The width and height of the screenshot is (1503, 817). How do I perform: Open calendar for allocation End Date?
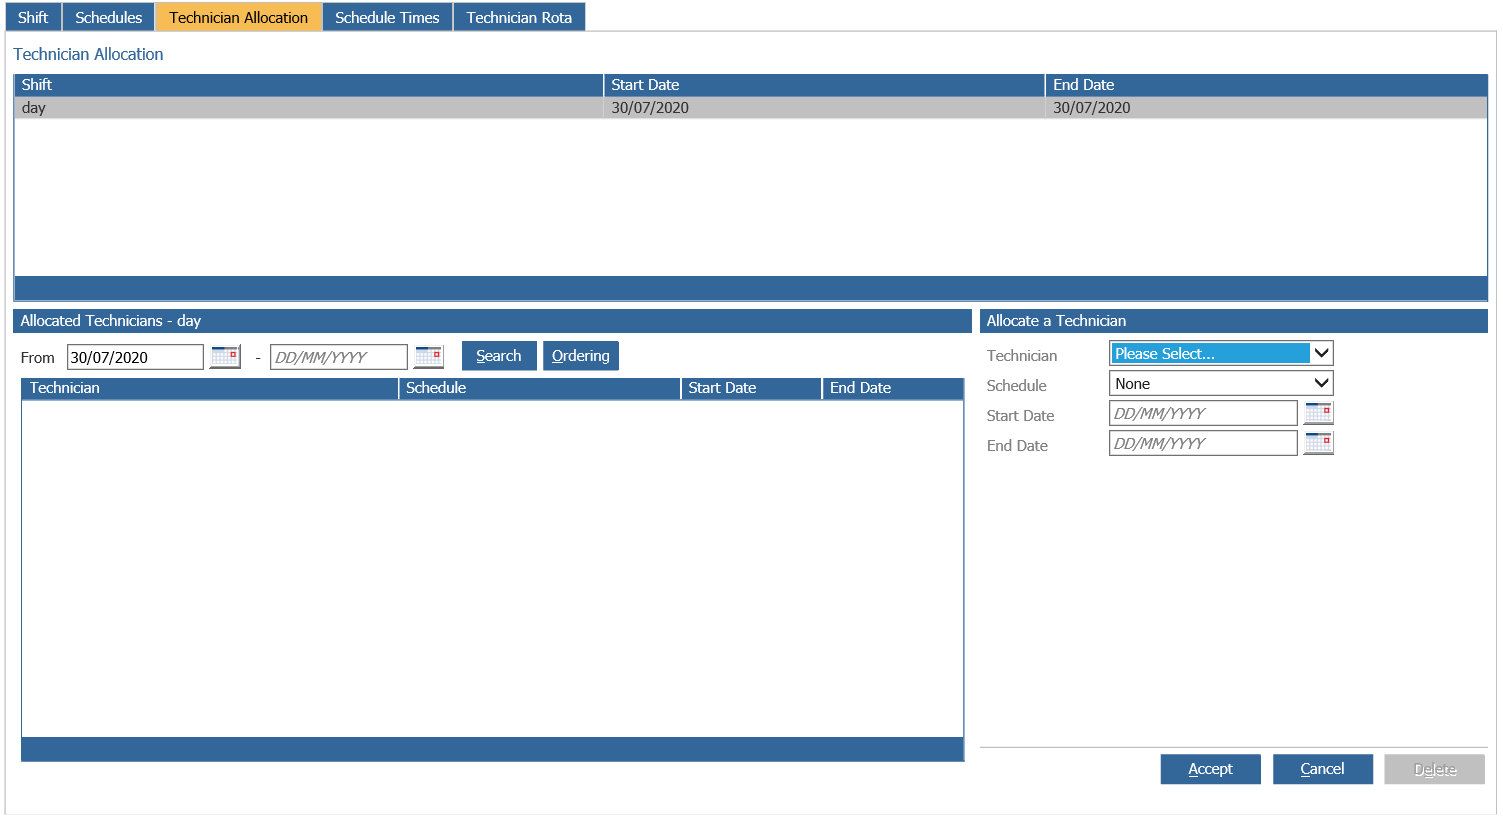[x=1319, y=443]
